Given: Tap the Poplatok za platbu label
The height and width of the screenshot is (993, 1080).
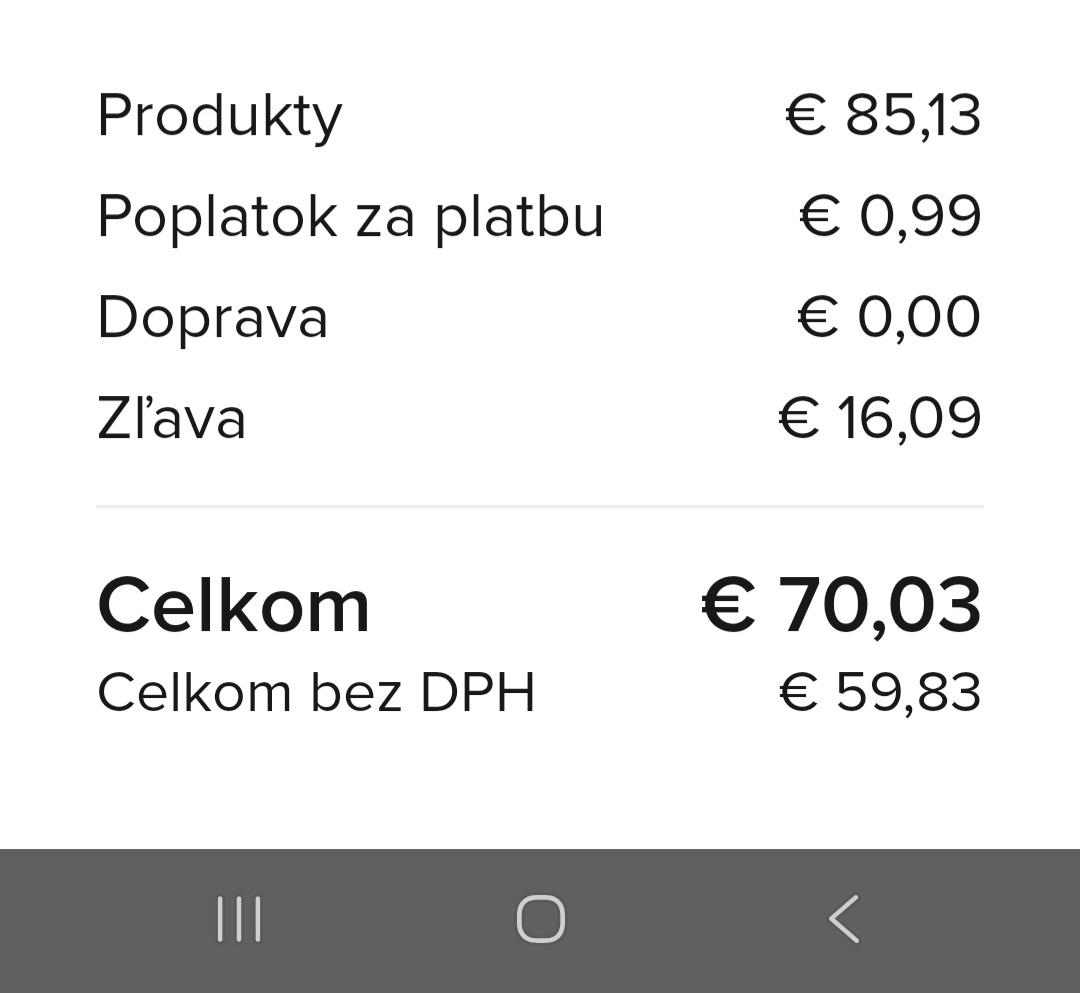Looking at the screenshot, I should (350, 217).
